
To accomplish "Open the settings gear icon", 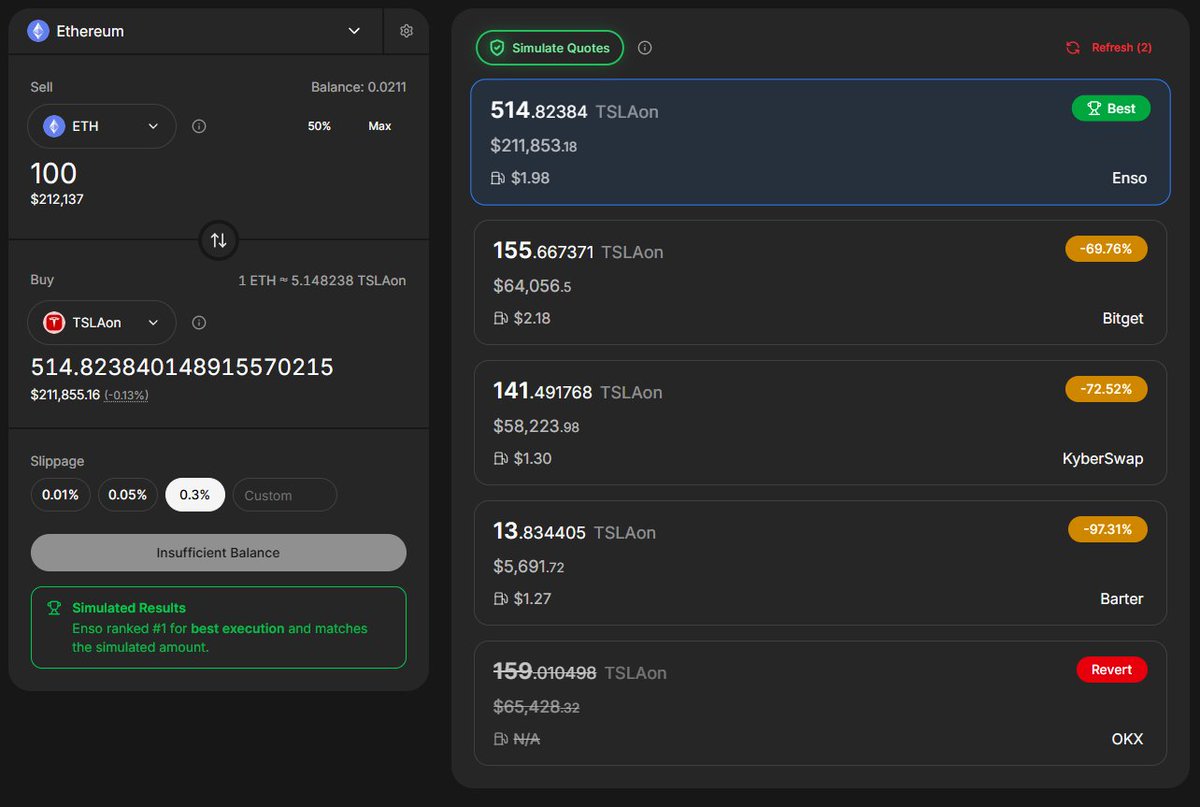I will (406, 31).
